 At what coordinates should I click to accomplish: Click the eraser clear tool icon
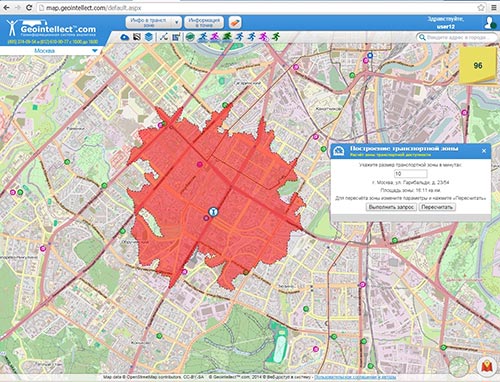point(235,23)
